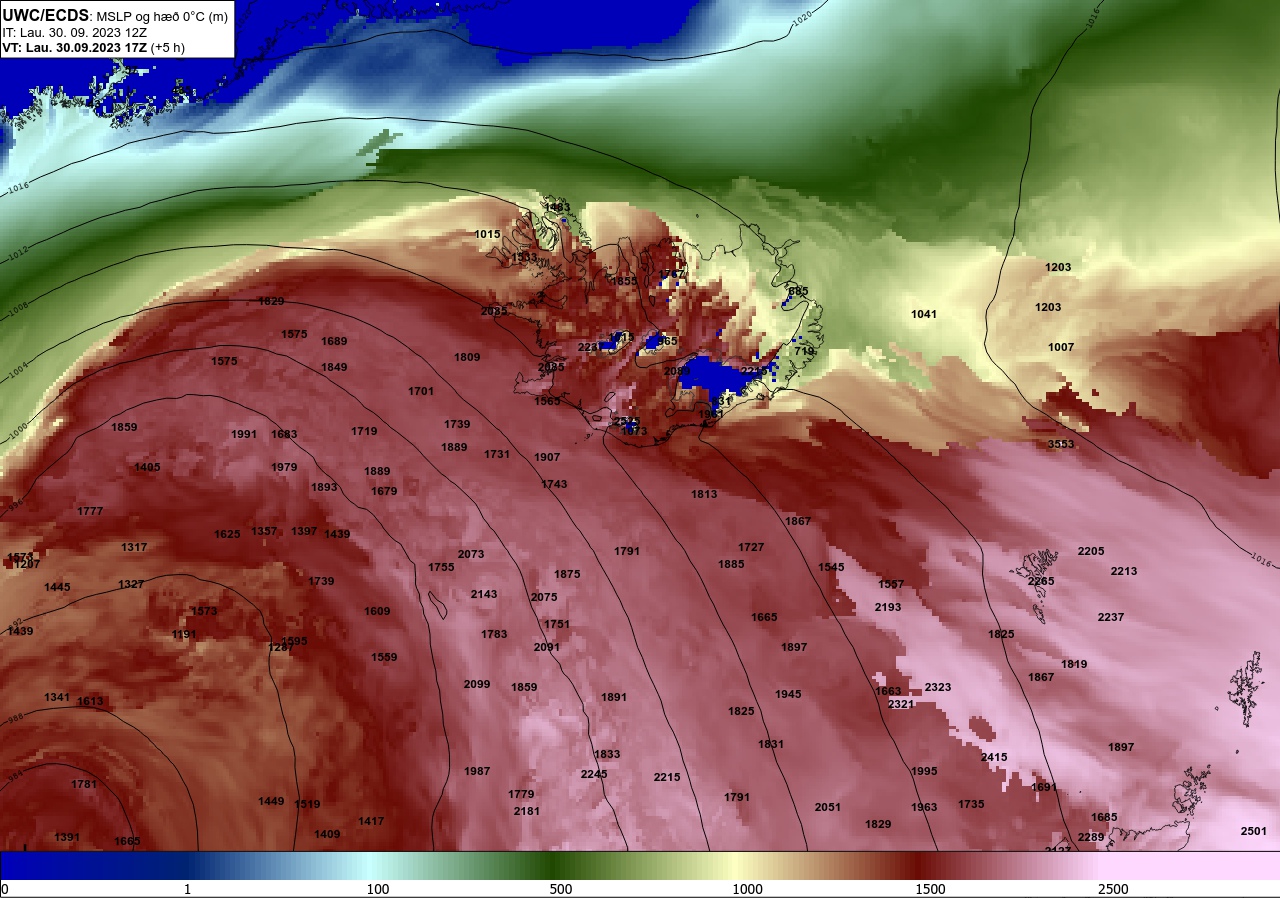The width and height of the screenshot is (1280, 898).
Task: Click the map value "1945"
Action: click(788, 694)
